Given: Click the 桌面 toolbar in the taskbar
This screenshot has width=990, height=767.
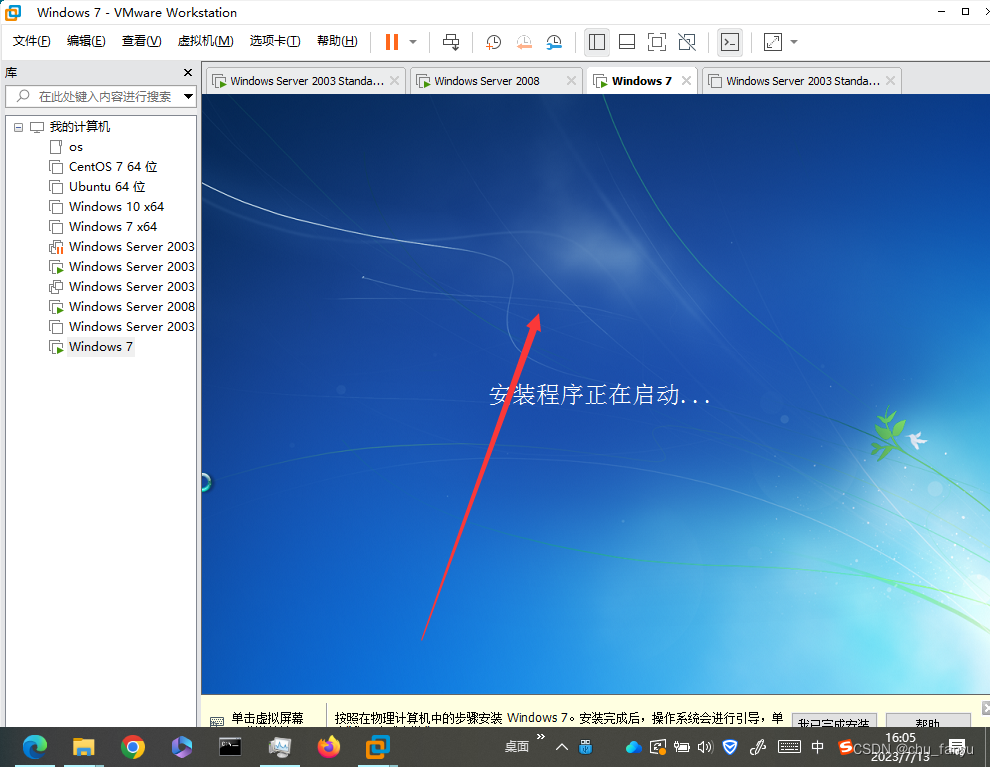Looking at the screenshot, I should pos(516,747).
